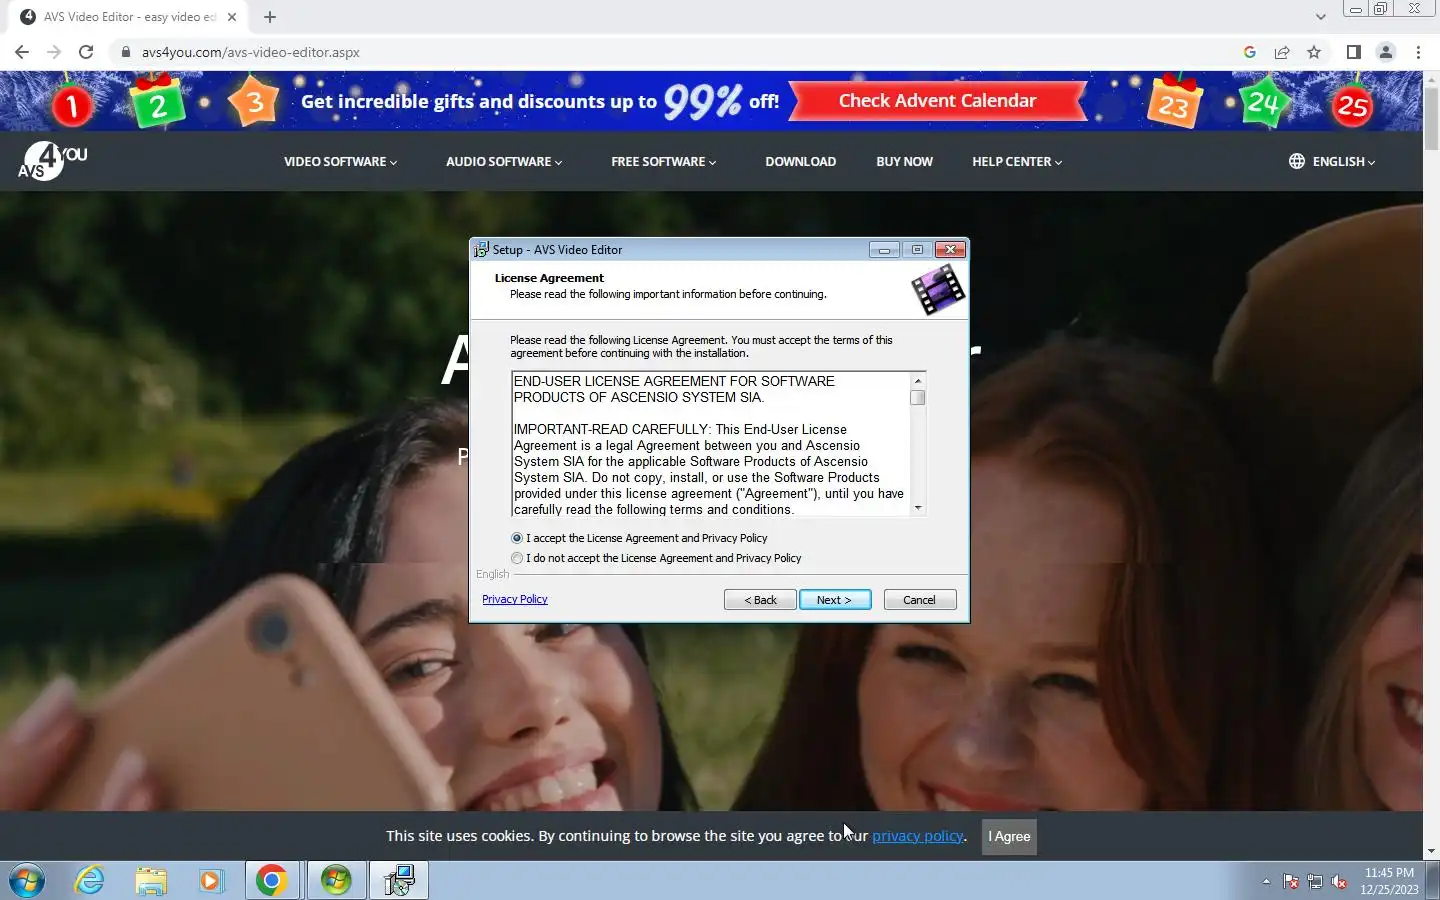Open the Google icon in the address bar
1440x900 pixels.
pyautogui.click(x=1250, y=52)
